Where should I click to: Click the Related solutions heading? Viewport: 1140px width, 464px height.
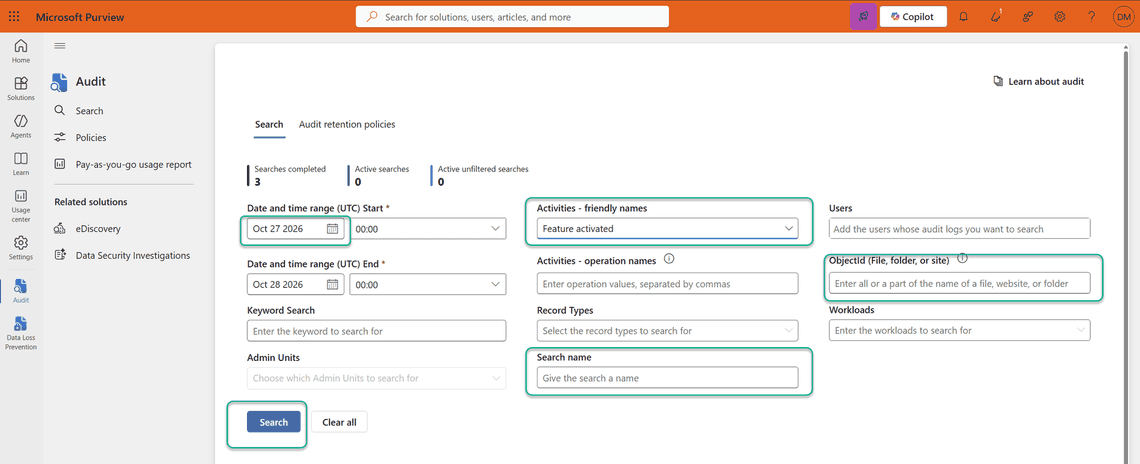tap(91, 201)
